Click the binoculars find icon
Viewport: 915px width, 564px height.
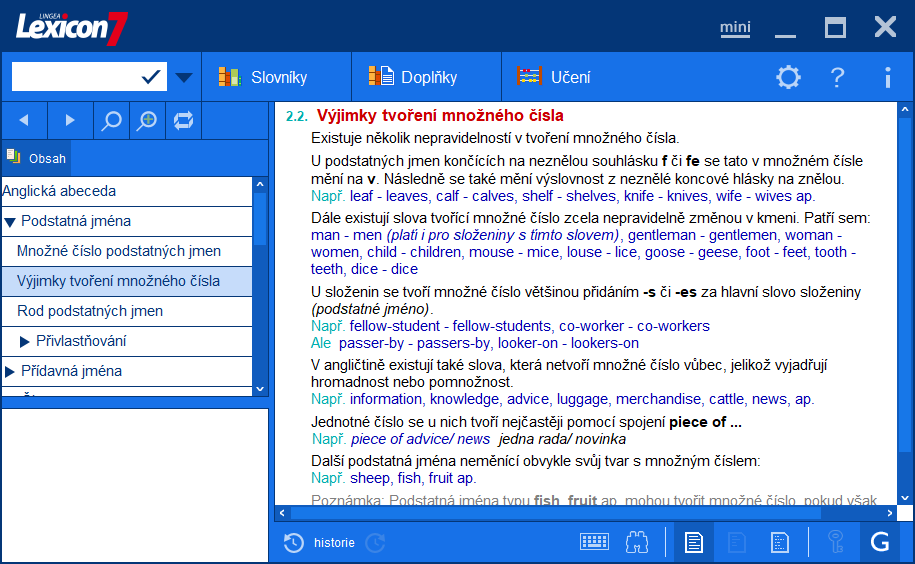637,542
